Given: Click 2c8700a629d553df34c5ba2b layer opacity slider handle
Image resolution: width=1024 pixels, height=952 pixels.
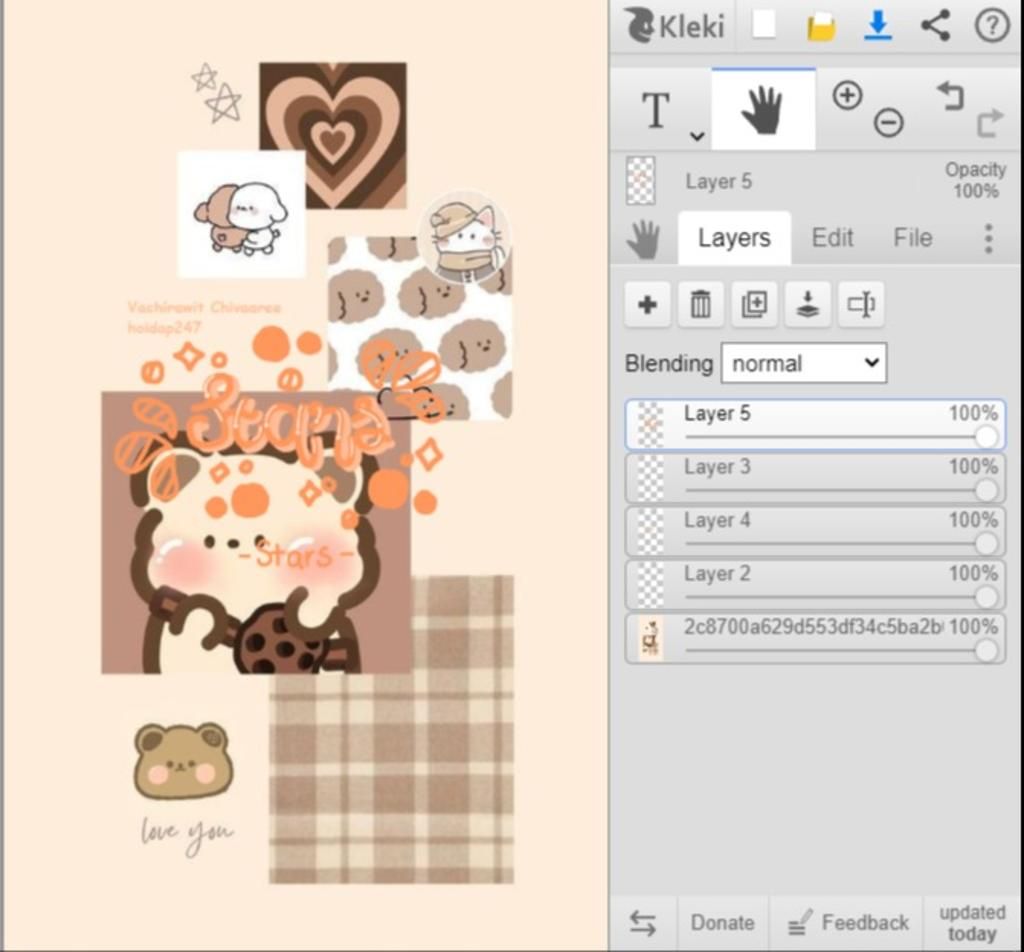Looking at the screenshot, I should click(x=986, y=650).
